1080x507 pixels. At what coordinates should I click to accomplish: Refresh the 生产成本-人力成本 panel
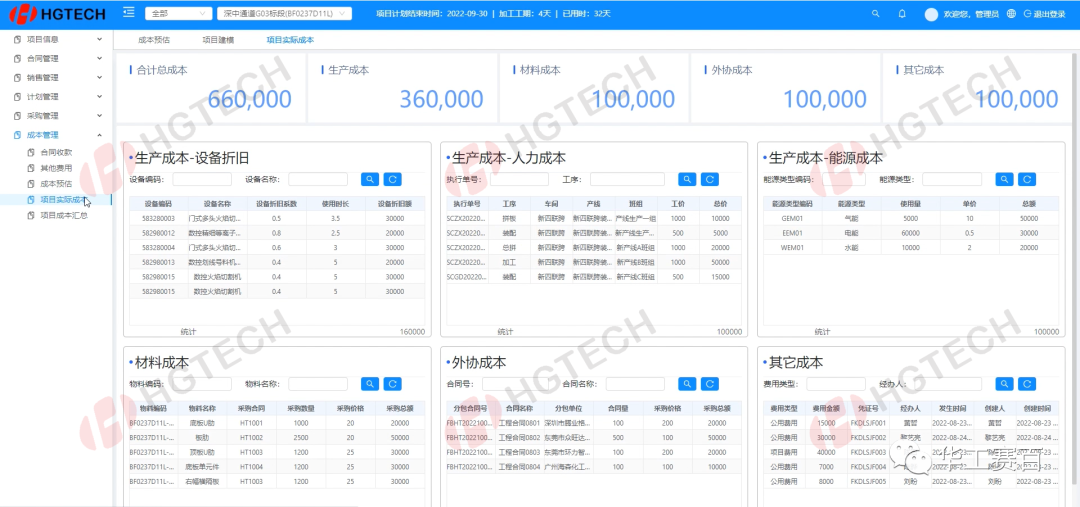[709, 179]
